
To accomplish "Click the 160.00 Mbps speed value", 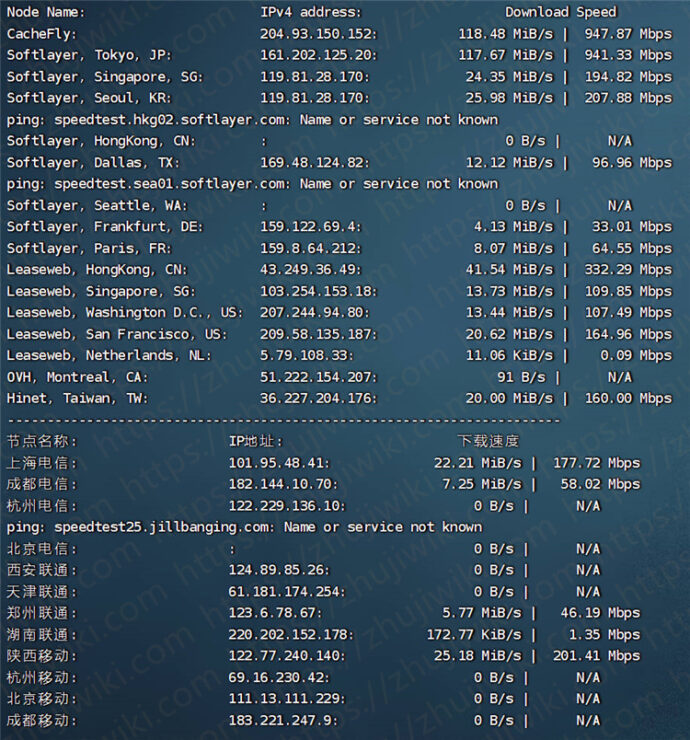I will [628, 399].
